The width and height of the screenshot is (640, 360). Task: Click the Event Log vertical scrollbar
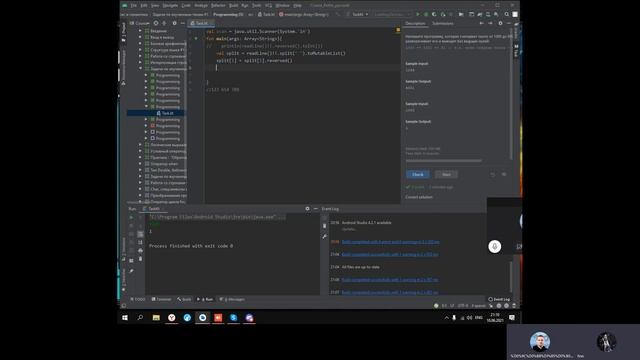(511, 277)
